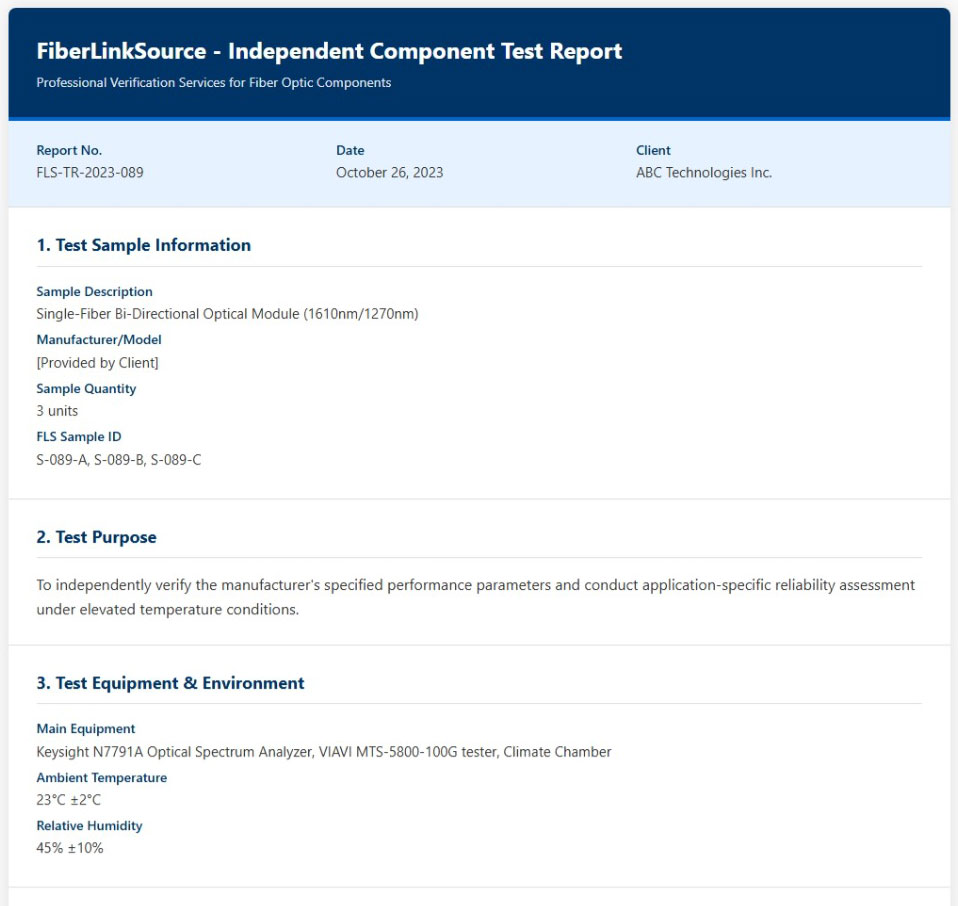The width and height of the screenshot is (958, 906).
Task: Select the 23°C ±2°C temperature value
Action: (x=69, y=800)
